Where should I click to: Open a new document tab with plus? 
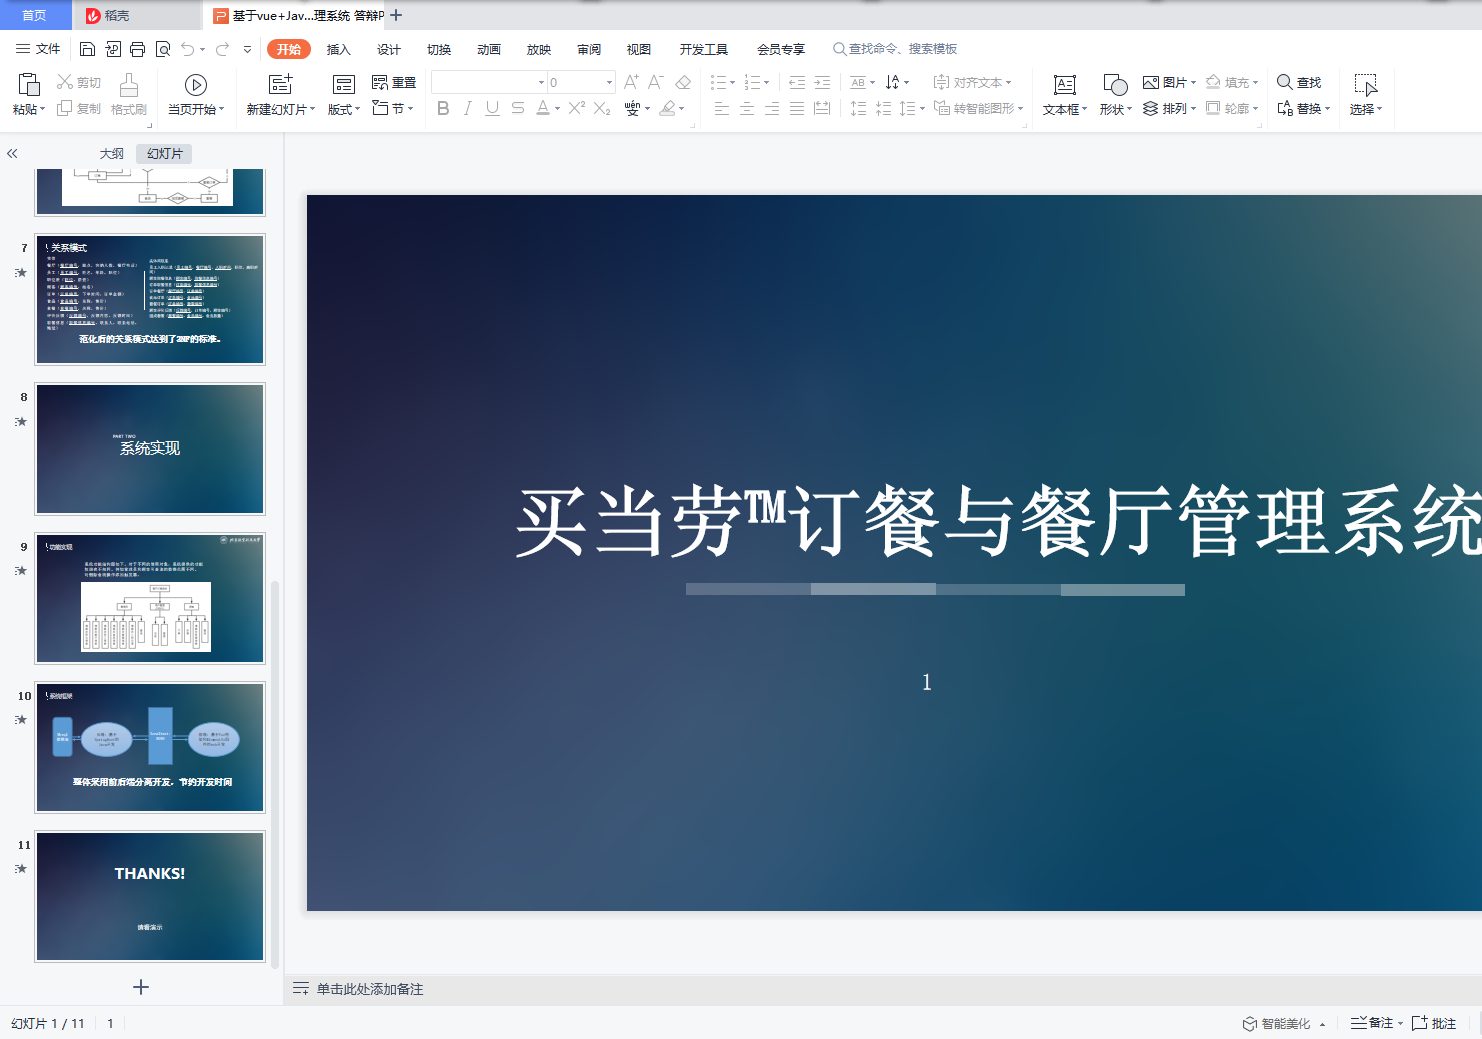click(x=396, y=15)
